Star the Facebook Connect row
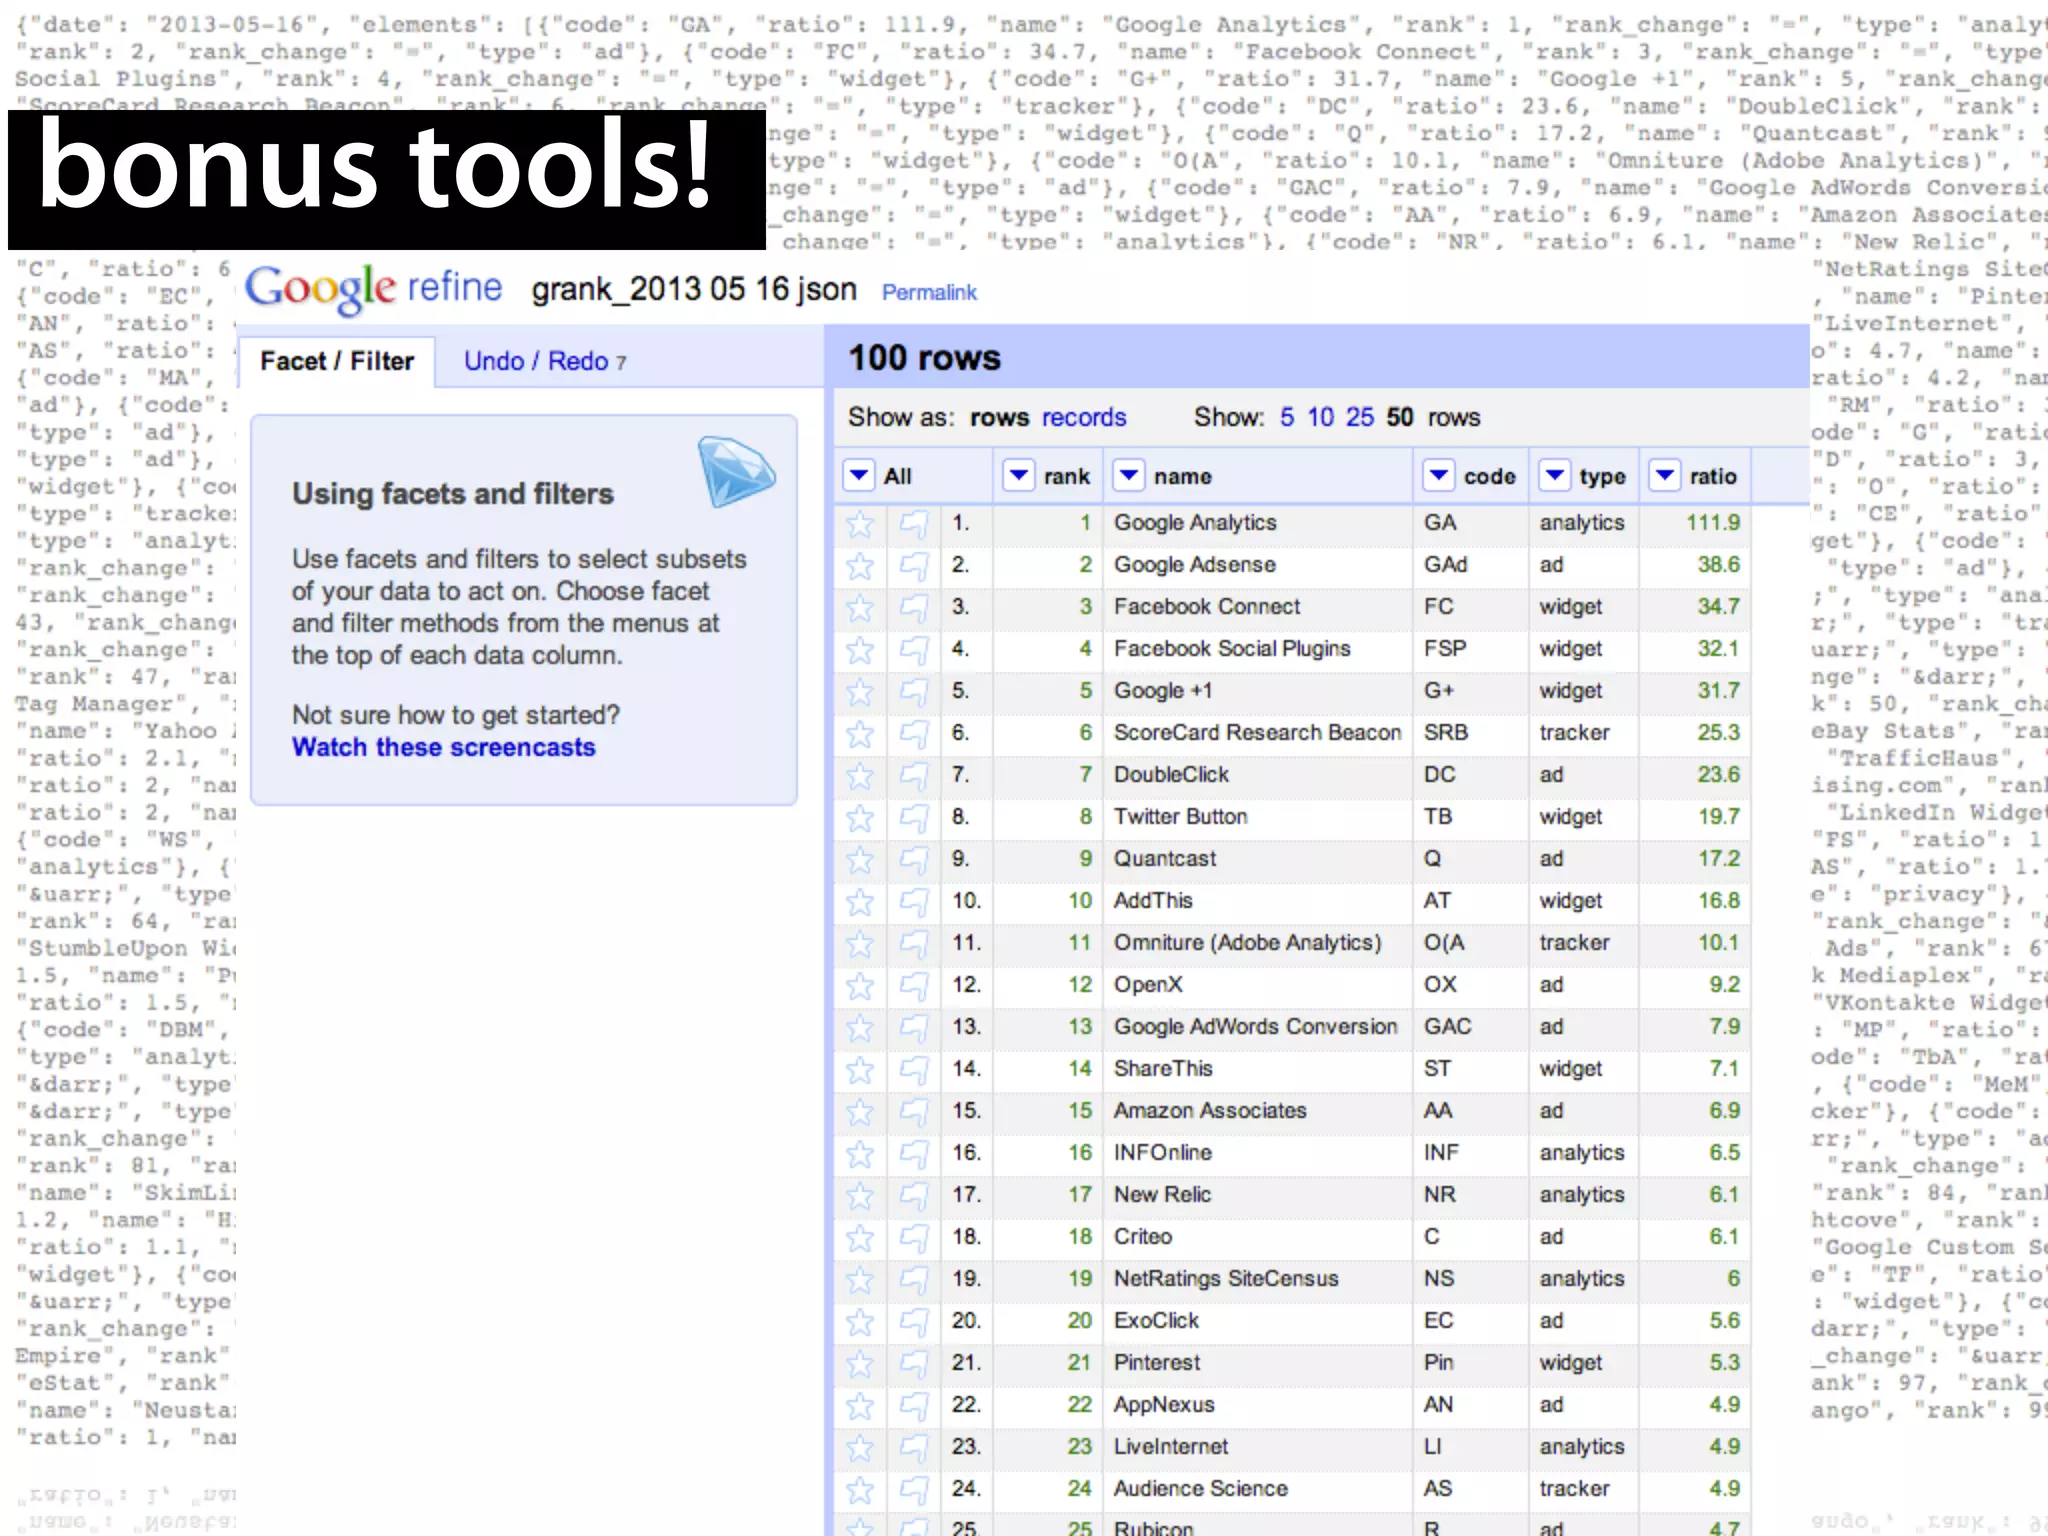Screen dimensions: 2048x1536 [860, 608]
